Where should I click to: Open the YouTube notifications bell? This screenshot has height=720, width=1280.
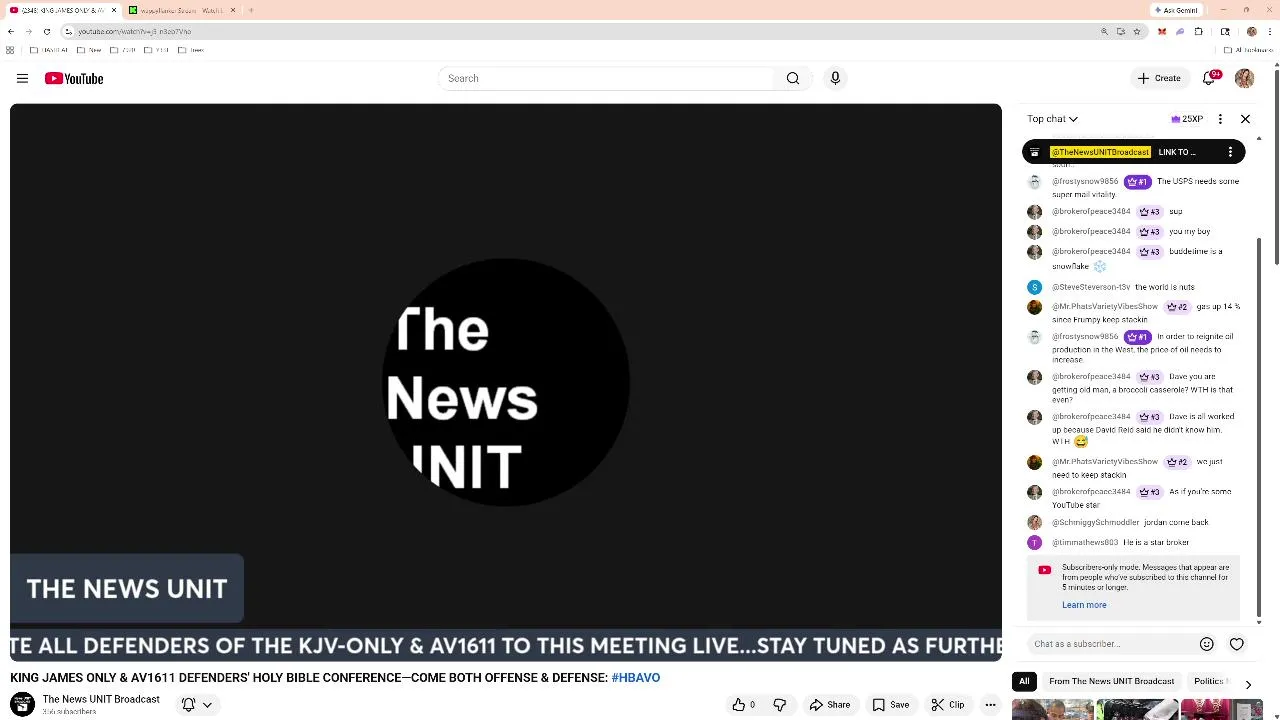1210,78
